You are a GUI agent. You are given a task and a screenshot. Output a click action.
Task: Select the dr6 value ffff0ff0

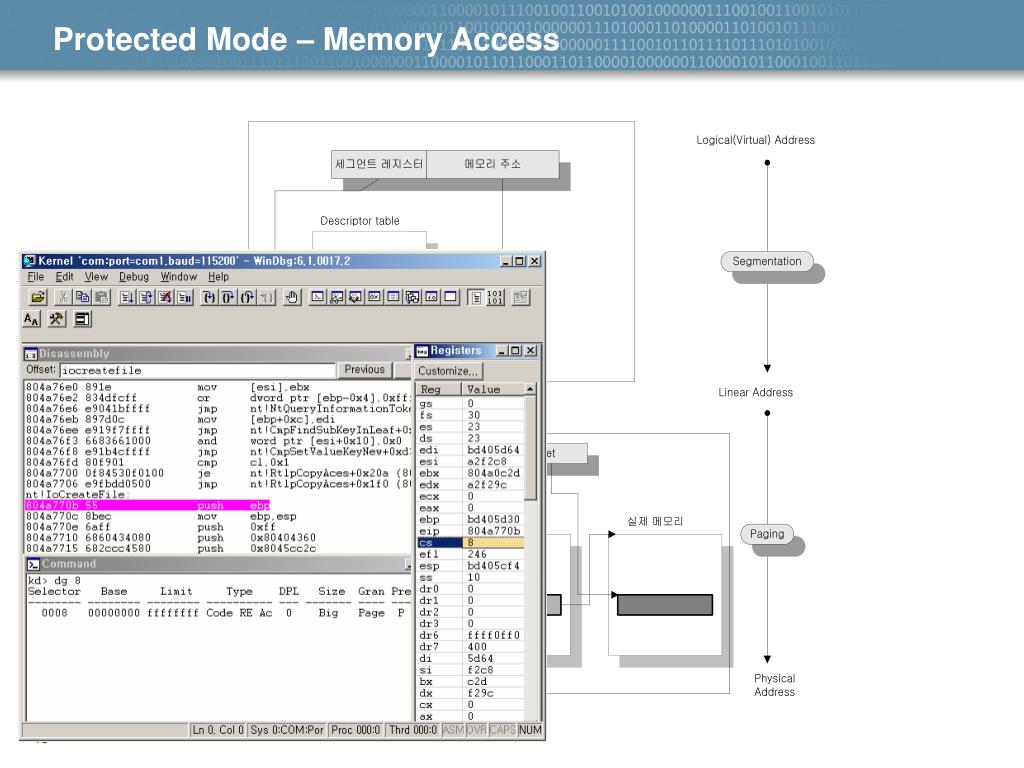[494, 635]
